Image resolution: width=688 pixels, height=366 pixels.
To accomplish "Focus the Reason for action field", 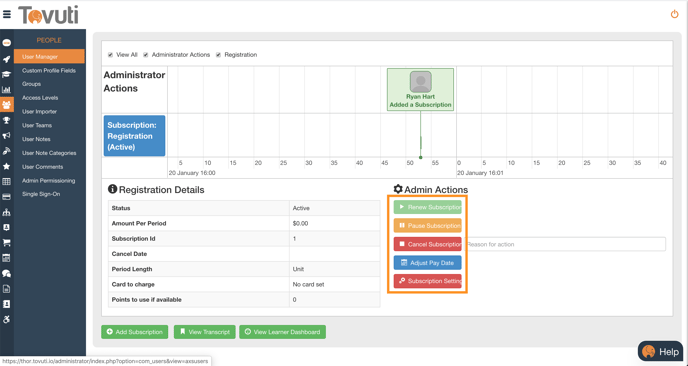I will [x=565, y=244].
